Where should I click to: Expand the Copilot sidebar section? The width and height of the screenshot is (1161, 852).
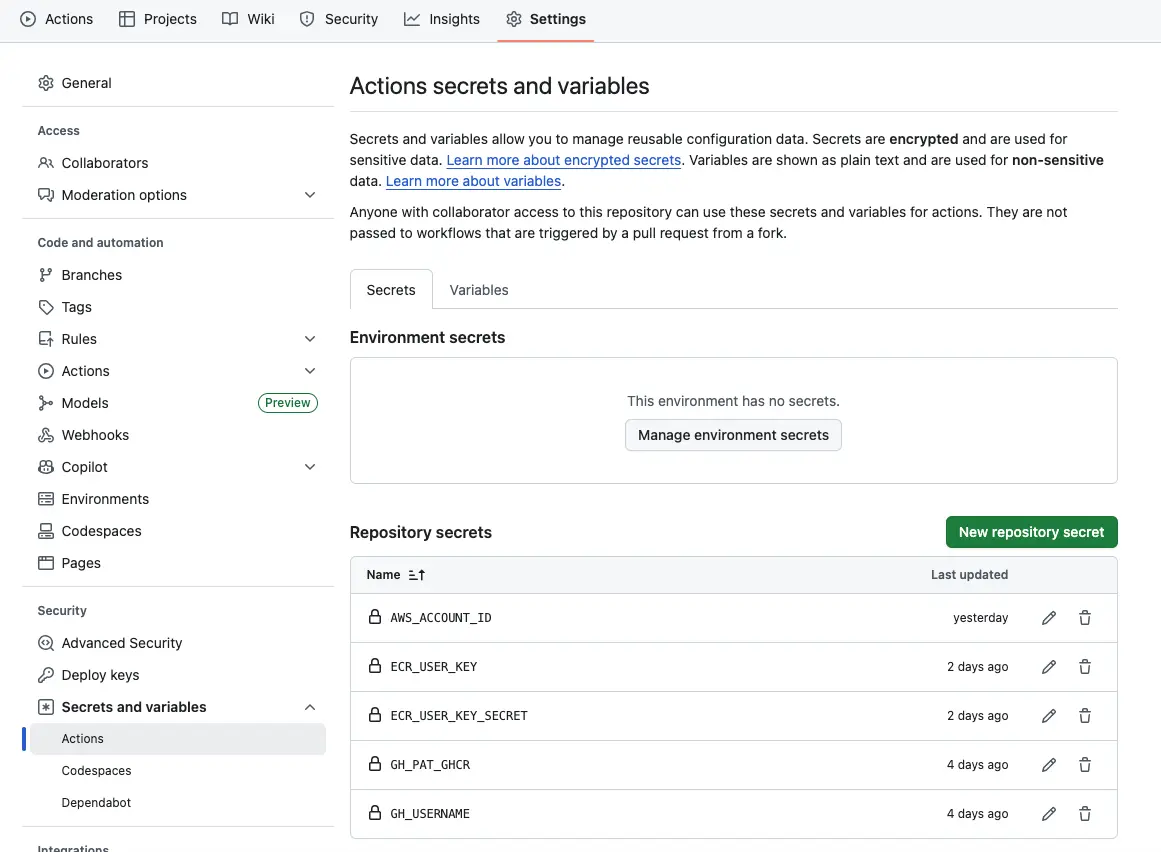pos(310,467)
